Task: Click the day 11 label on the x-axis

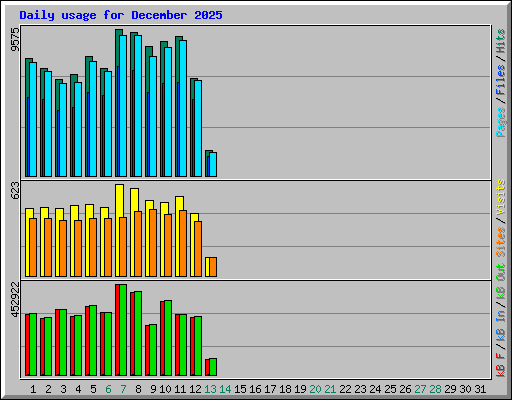Action: [x=180, y=389]
